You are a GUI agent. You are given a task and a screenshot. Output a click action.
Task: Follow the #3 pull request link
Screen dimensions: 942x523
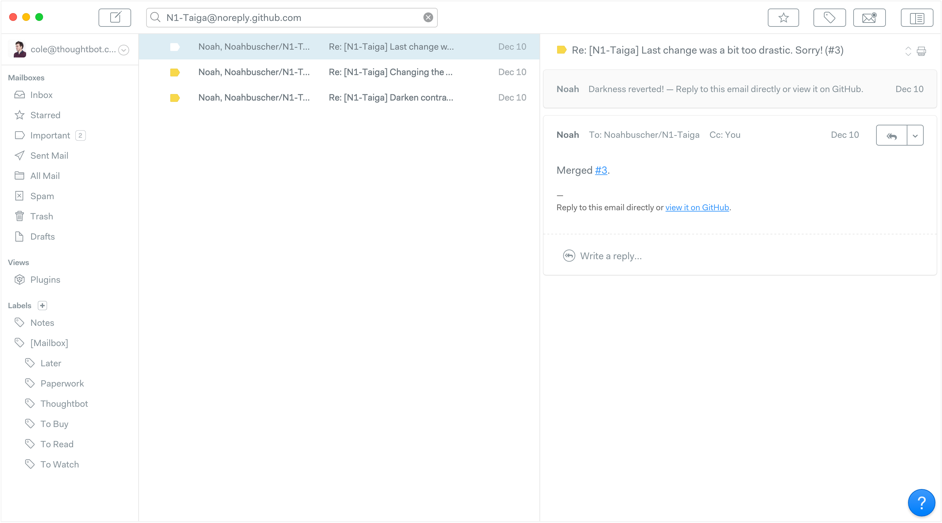(x=601, y=171)
